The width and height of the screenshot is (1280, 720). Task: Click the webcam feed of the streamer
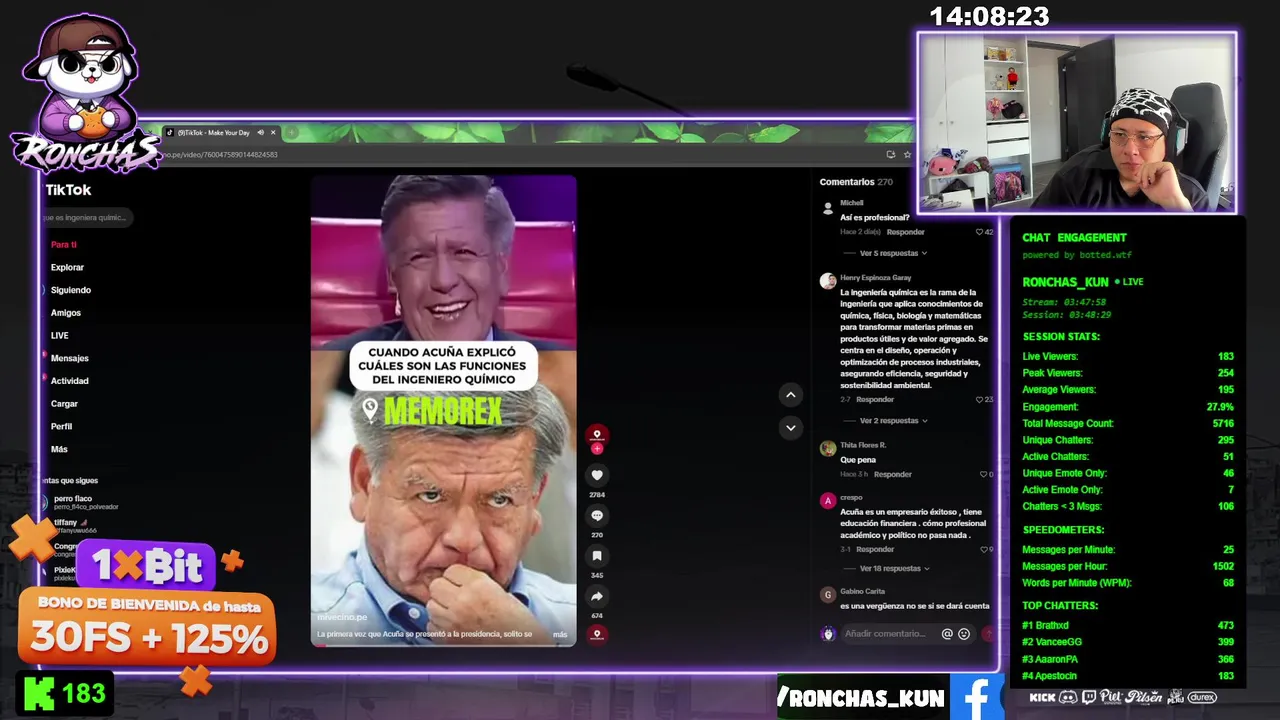pyautogui.click(x=1077, y=123)
